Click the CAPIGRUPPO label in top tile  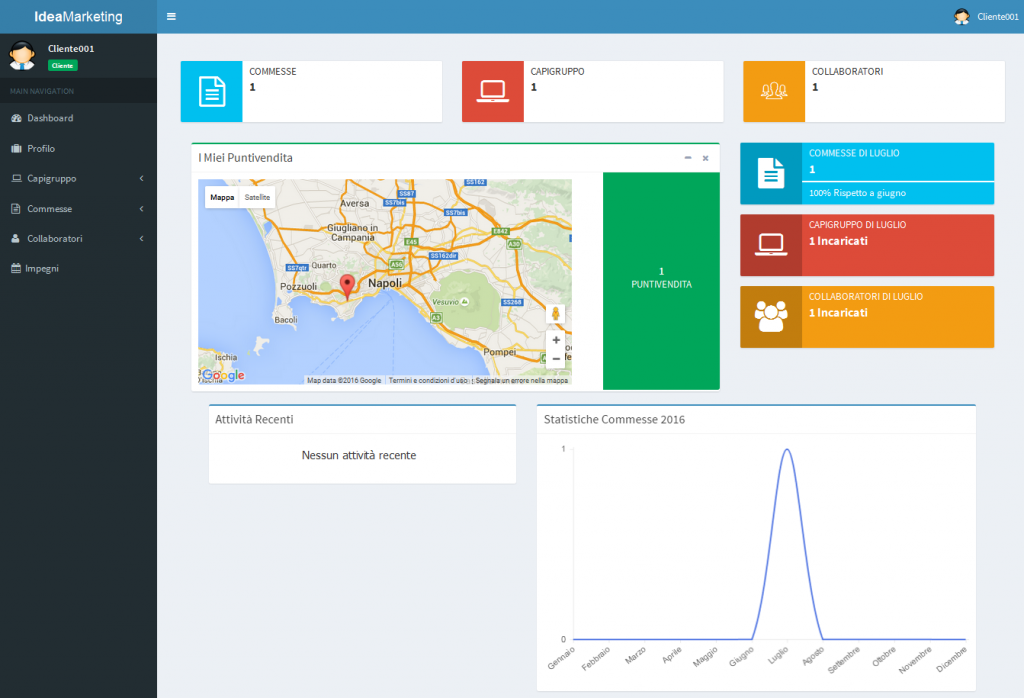[x=558, y=71]
